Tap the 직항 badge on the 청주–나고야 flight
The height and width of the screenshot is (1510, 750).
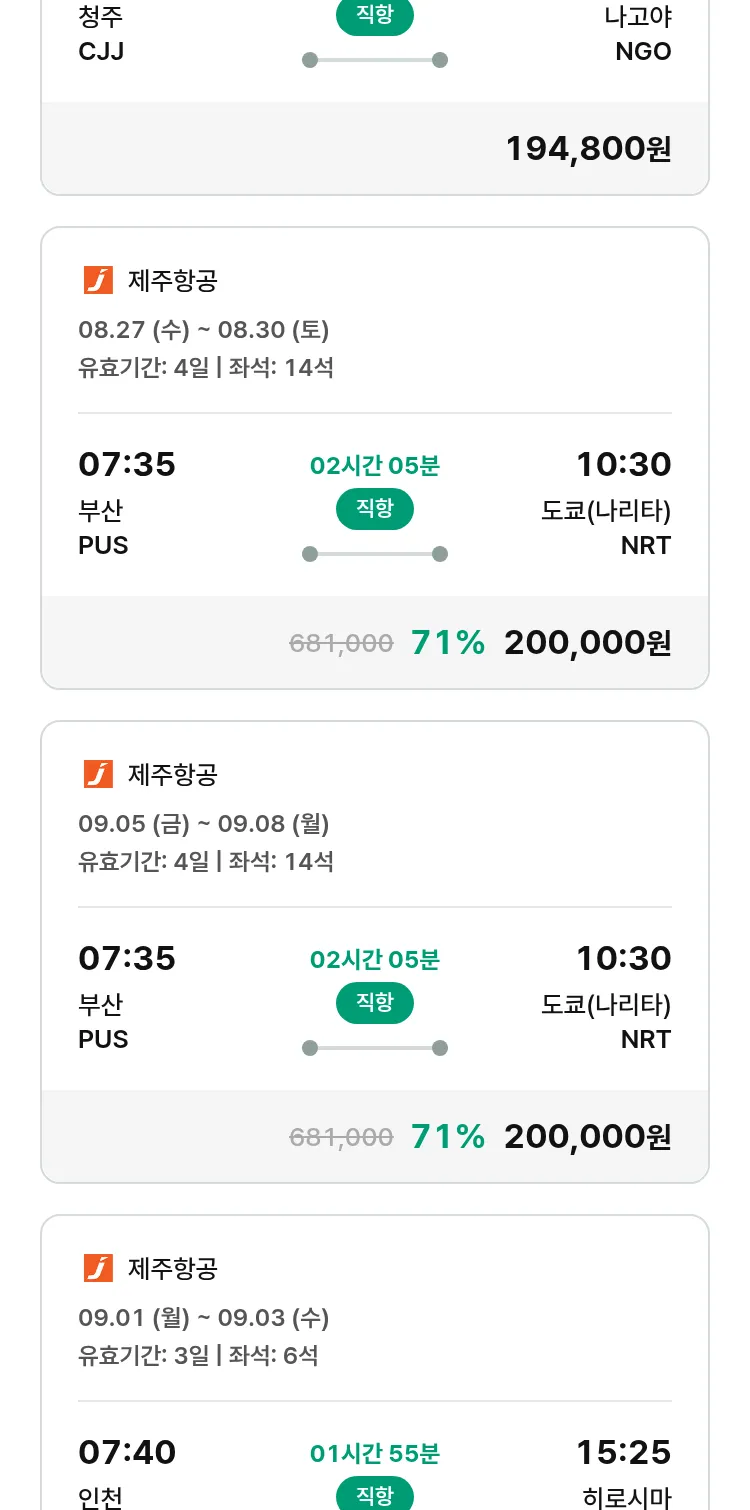[x=375, y=16]
